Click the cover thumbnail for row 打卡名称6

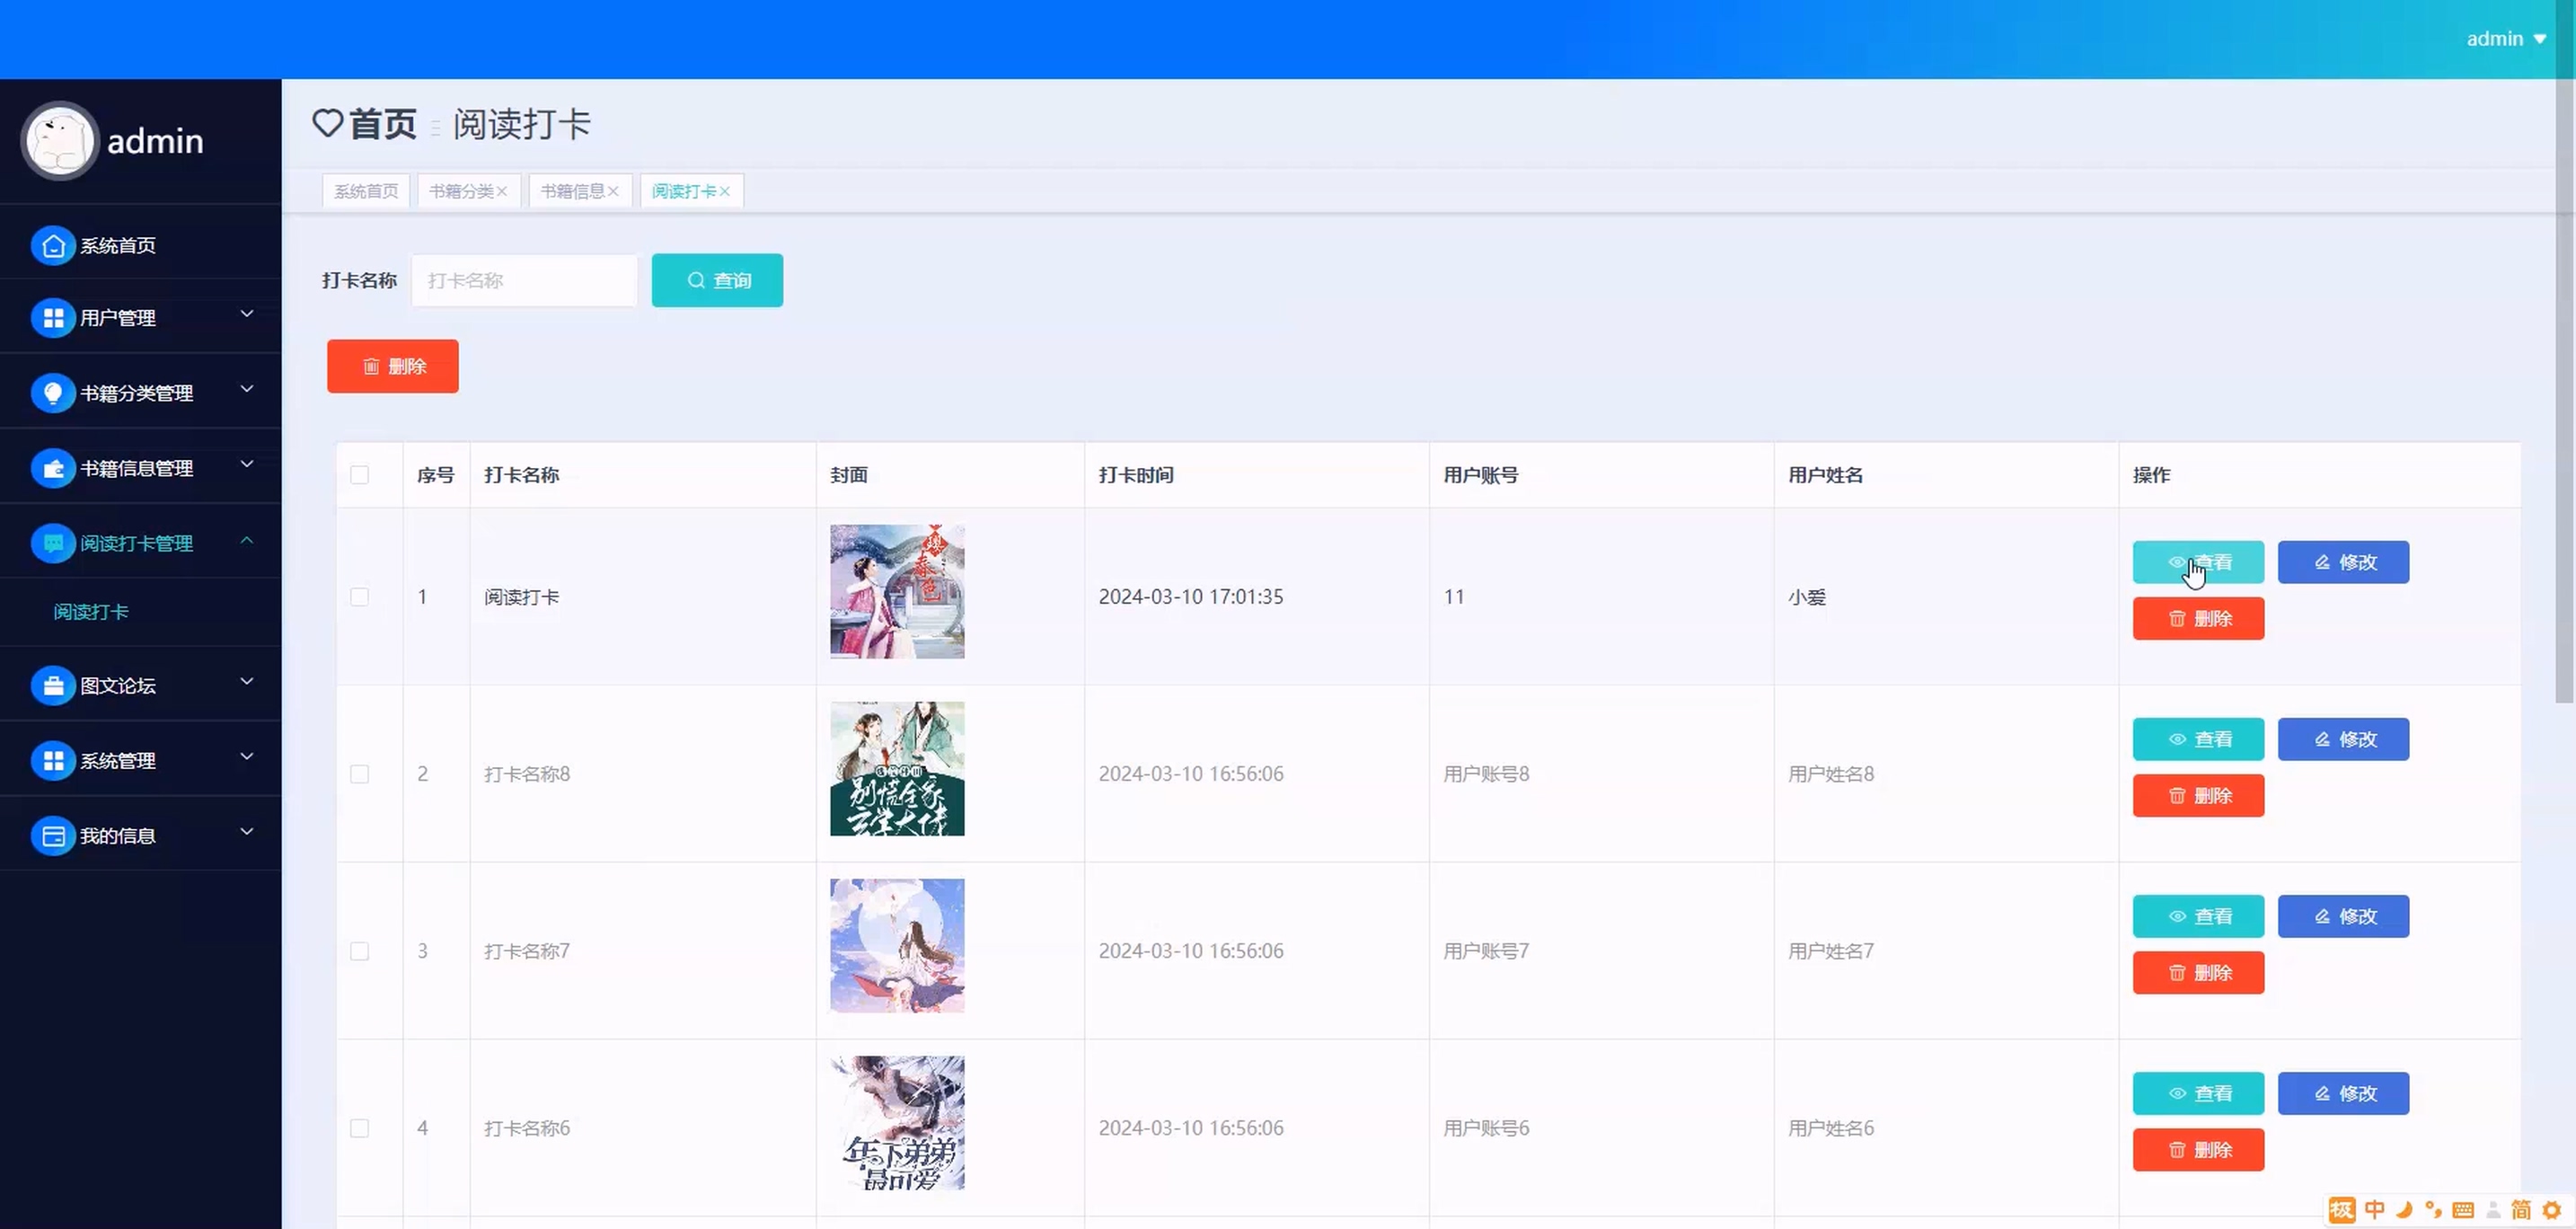[897, 1123]
